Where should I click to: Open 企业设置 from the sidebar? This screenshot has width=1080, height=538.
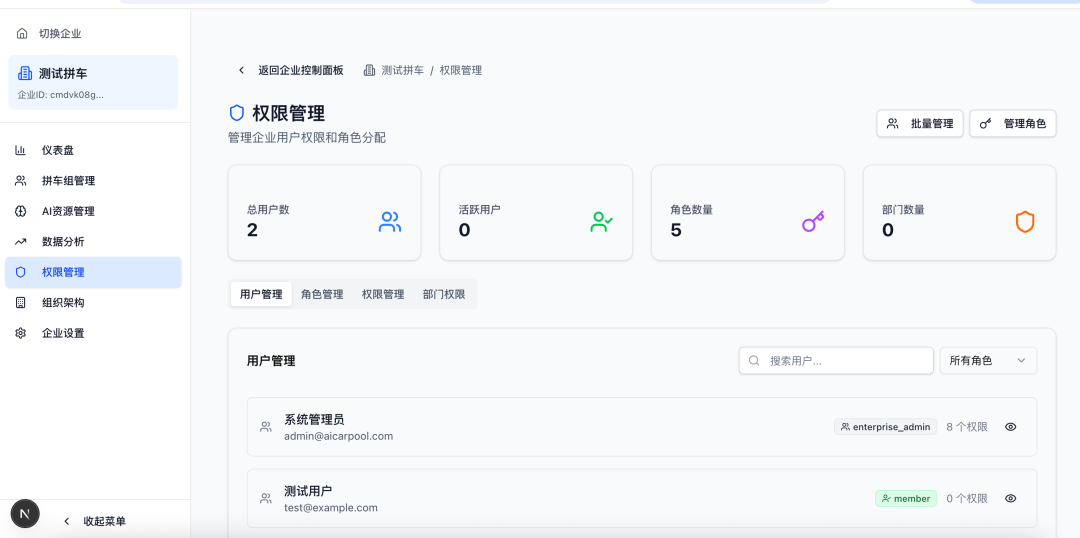pyautogui.click(x=93, y=333)
